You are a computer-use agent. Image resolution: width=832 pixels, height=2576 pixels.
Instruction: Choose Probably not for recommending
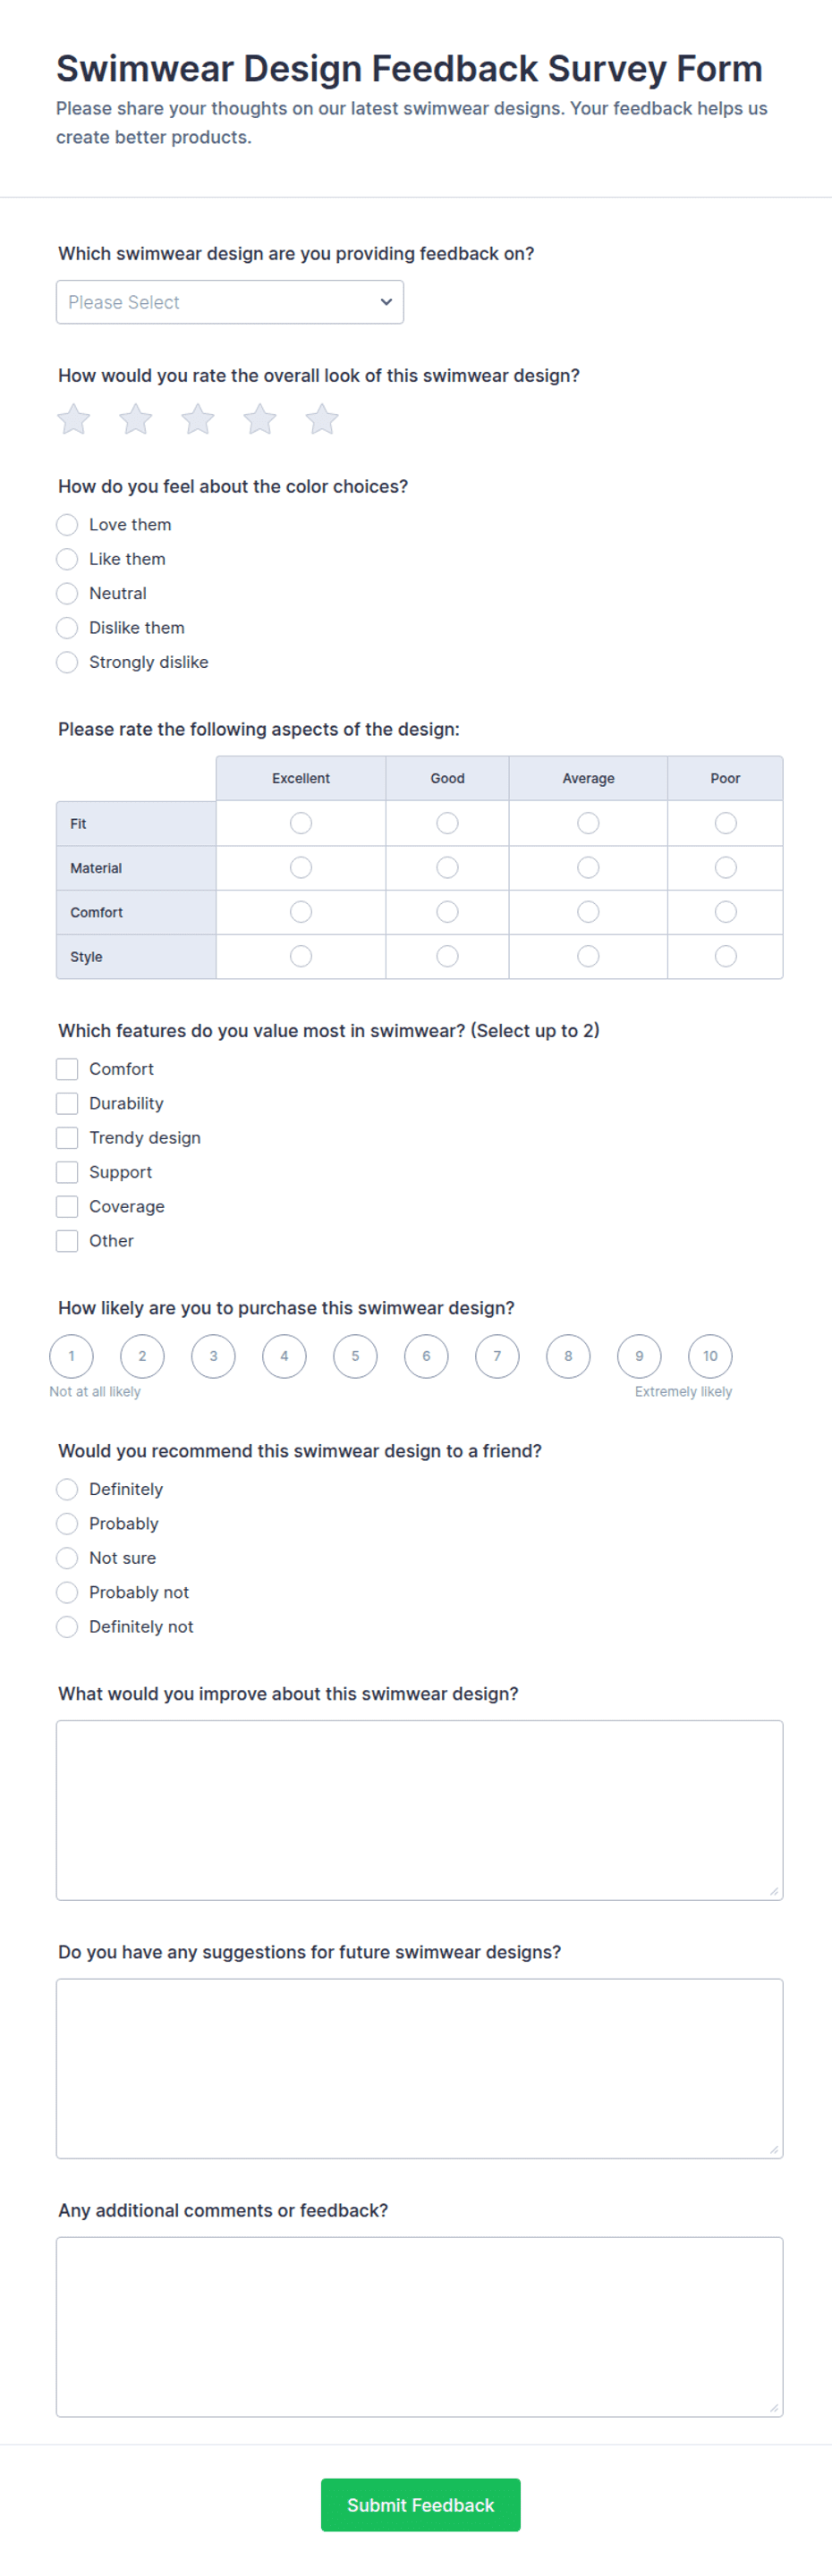click(x=67, y=1592)
